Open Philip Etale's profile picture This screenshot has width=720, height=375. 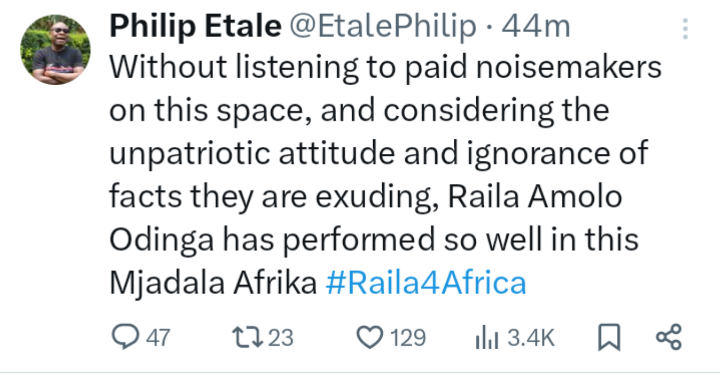(x=55, y=50)
